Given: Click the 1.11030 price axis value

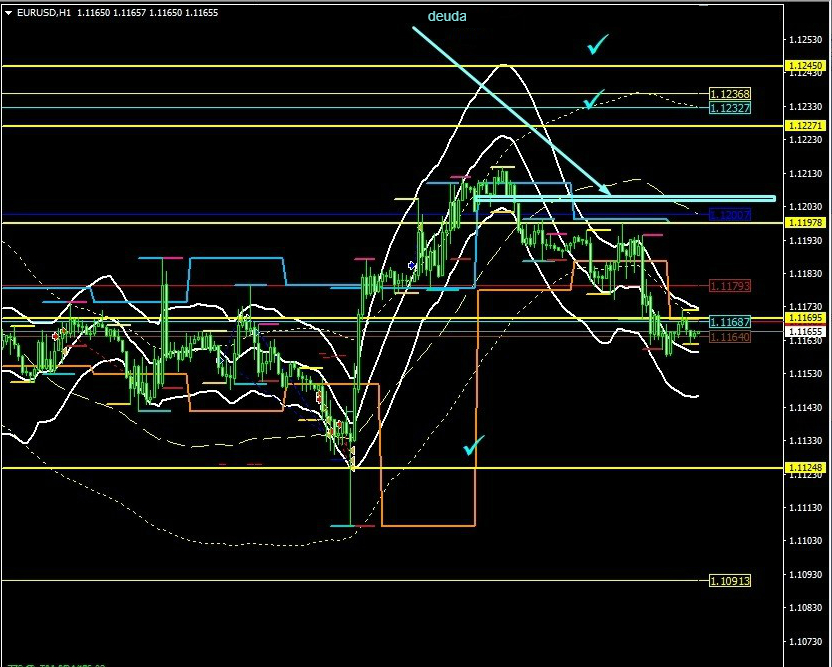Looking at the screenshot, I should coord(806,541).
